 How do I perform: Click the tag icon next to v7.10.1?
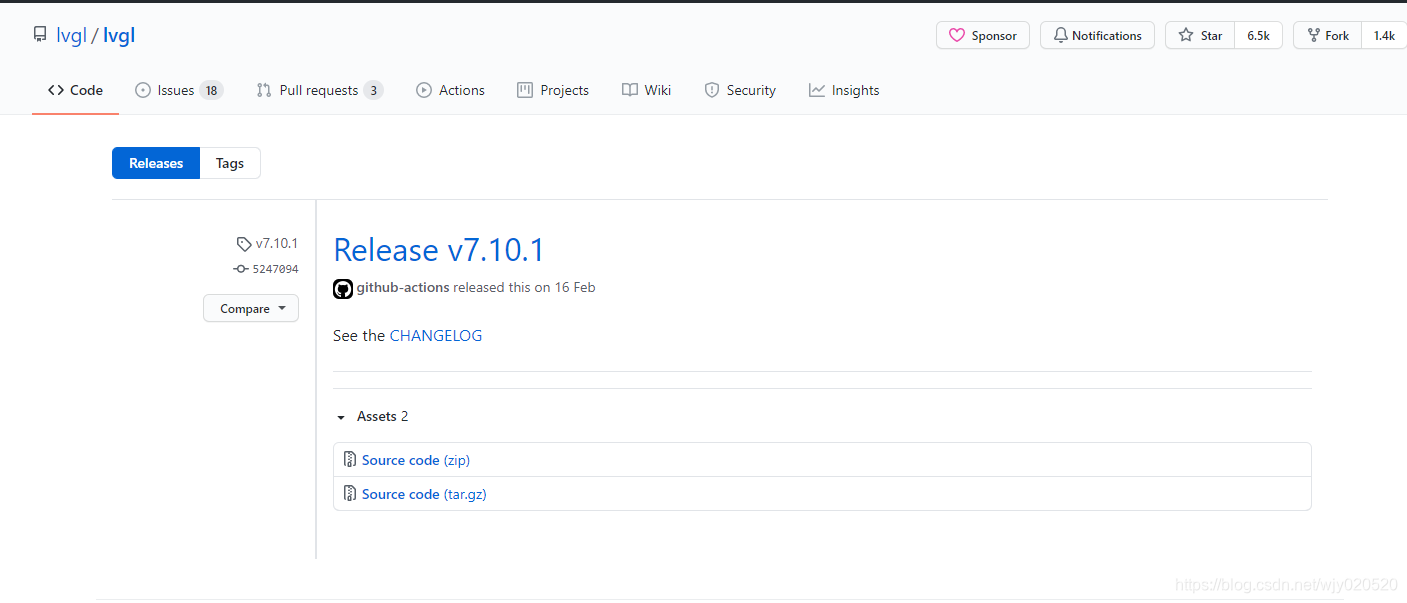pos(244,244)
